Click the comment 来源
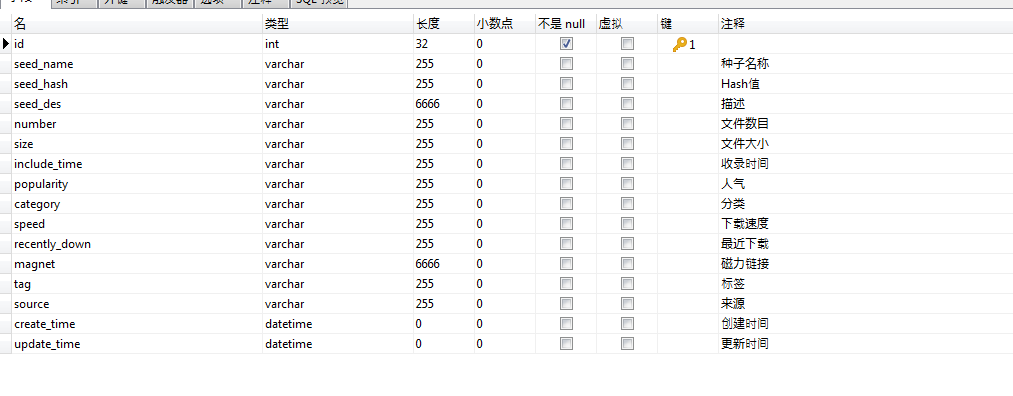 (x=733, y=304)
